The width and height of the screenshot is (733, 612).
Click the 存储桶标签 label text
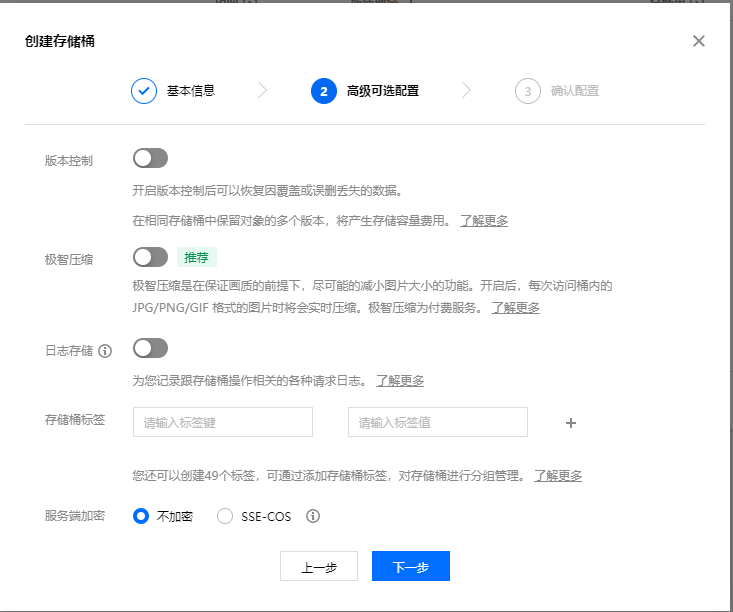(x=75, y=419)
